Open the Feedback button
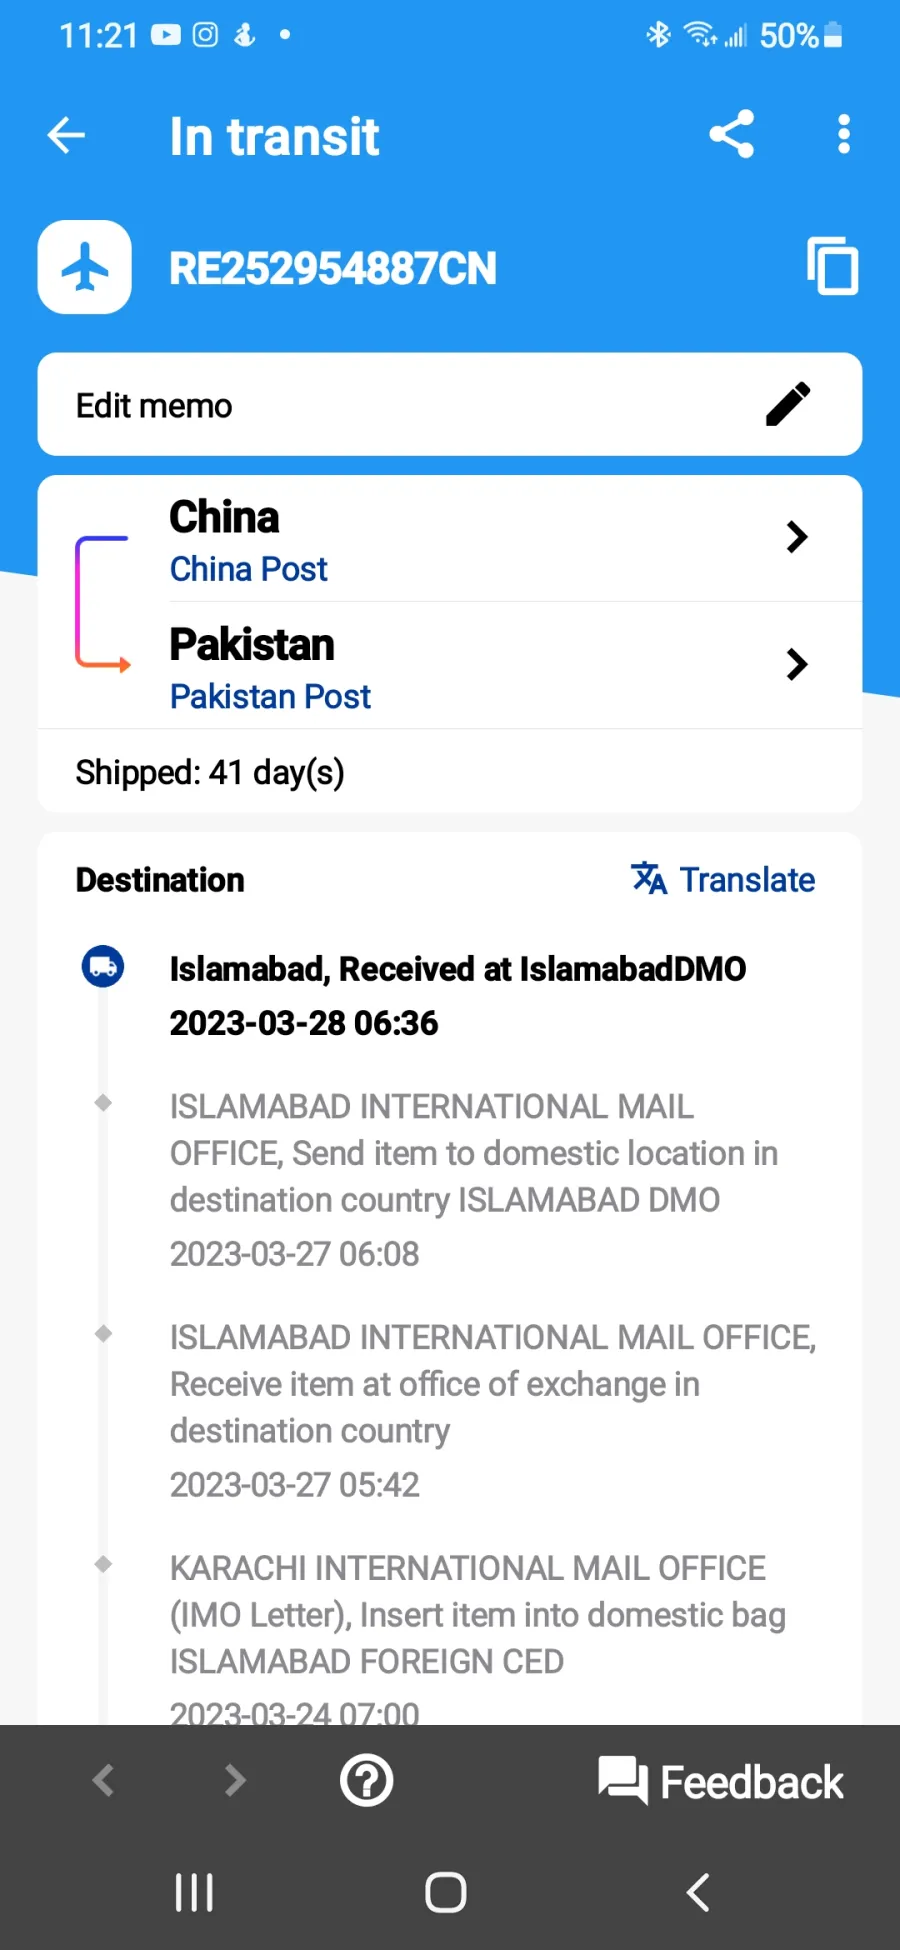Viewport: 900px width, 1950px height. pos(721,1782)
